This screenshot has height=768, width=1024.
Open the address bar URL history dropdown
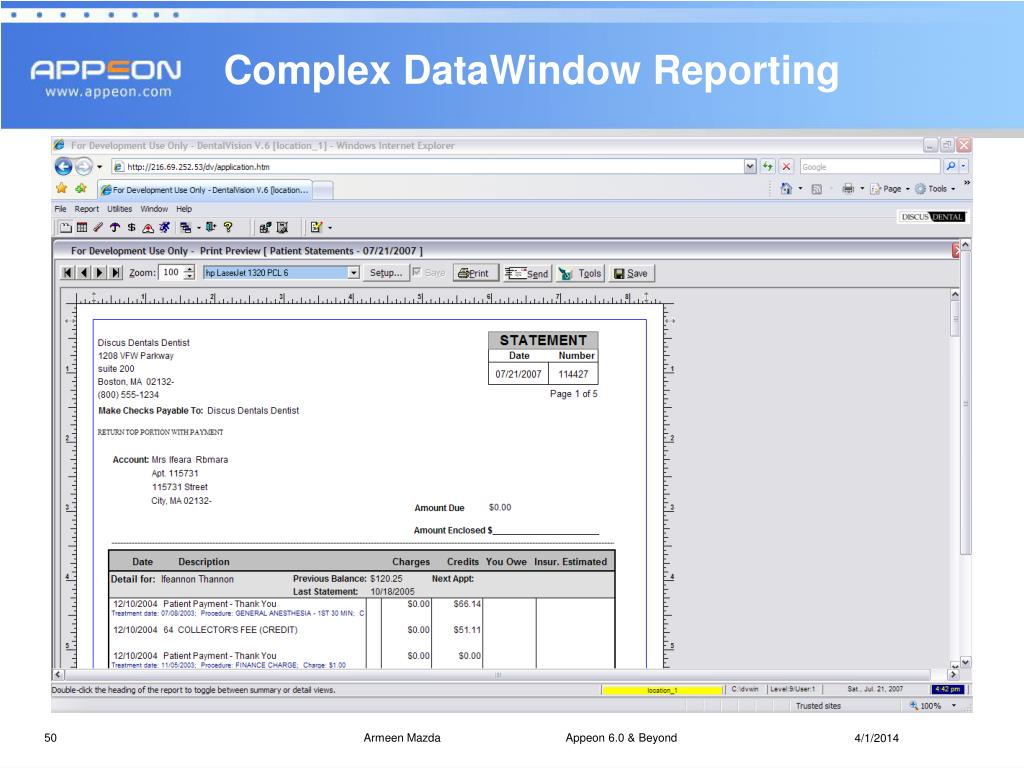[x=750, y=167]
